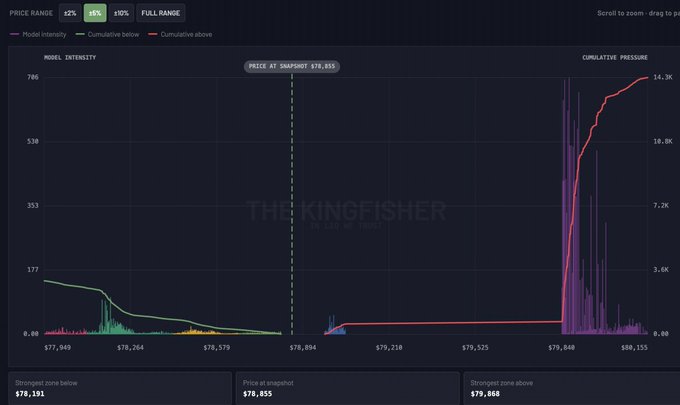Viewport: 680px width, 405px height.
Task: Click the blue intensity bars above snapshot price
Action: coord(334,328)
